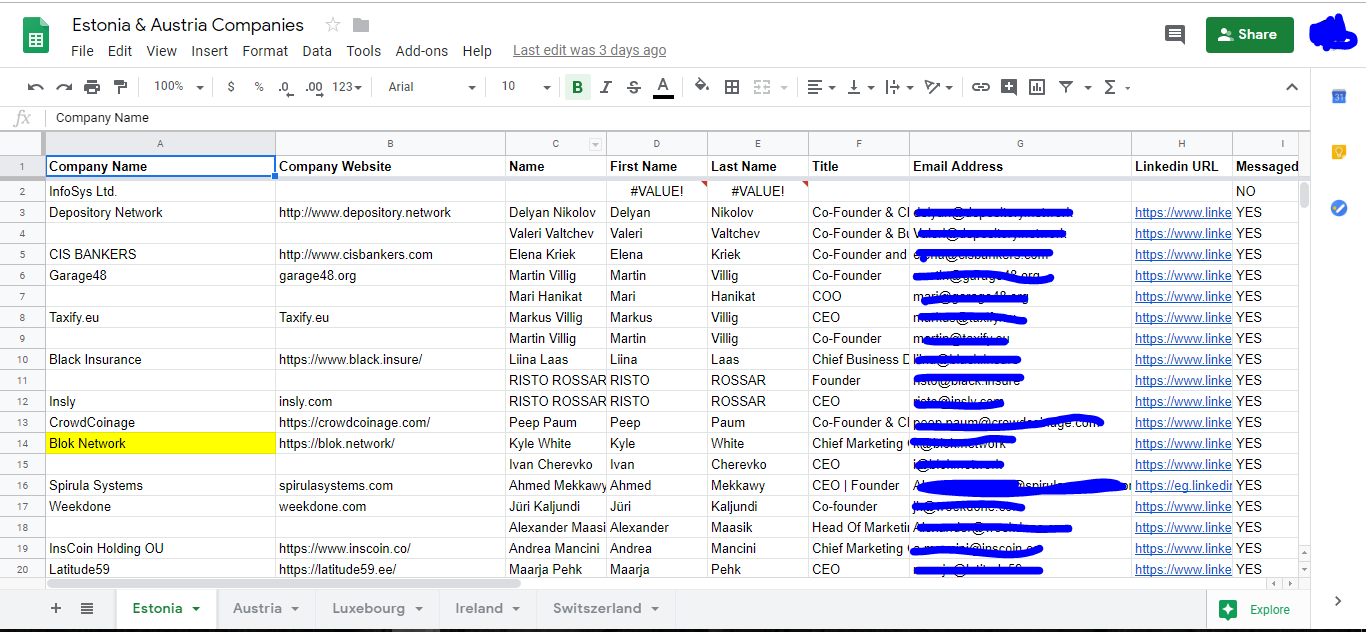This screenshot has height=632, width=1366.
Task: Open text wrapping dropdown
Action: [x=899, y=87]
